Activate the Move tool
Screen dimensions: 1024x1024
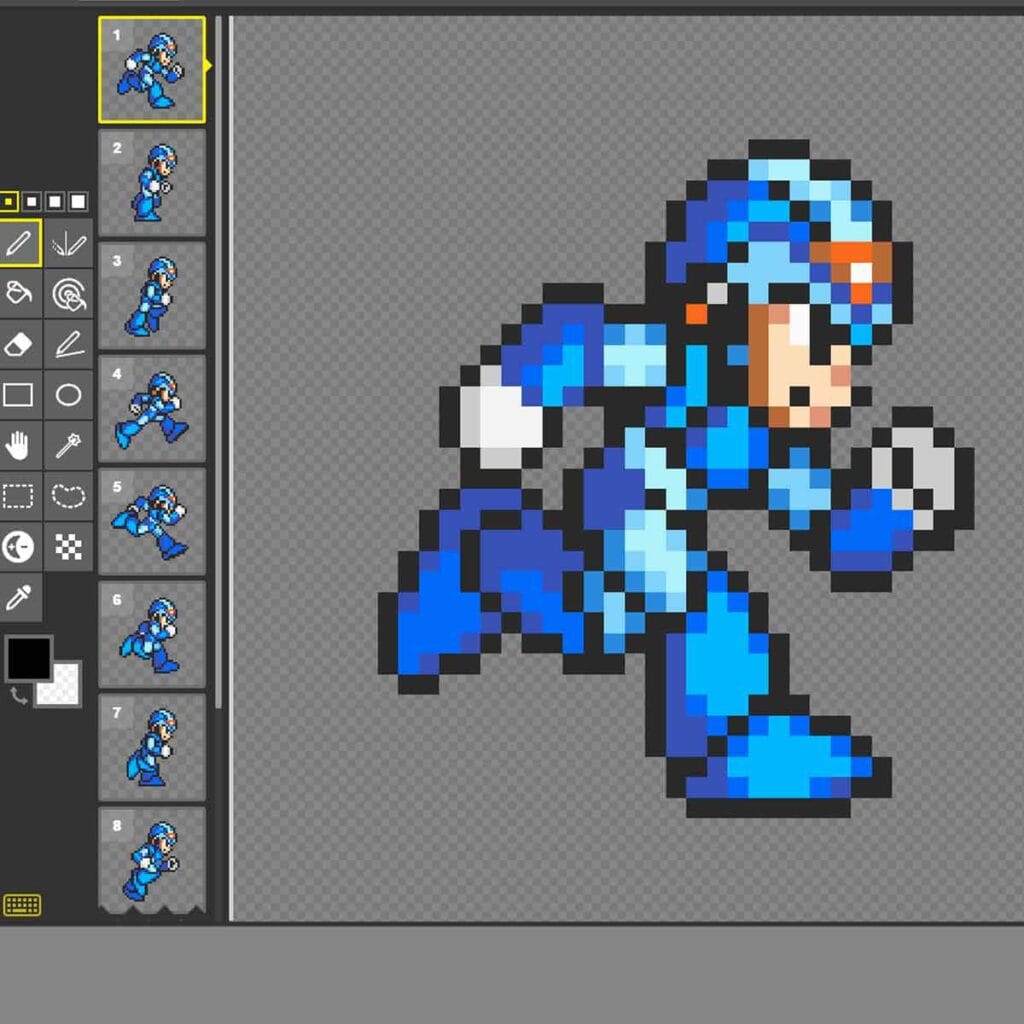click(22, 446)
